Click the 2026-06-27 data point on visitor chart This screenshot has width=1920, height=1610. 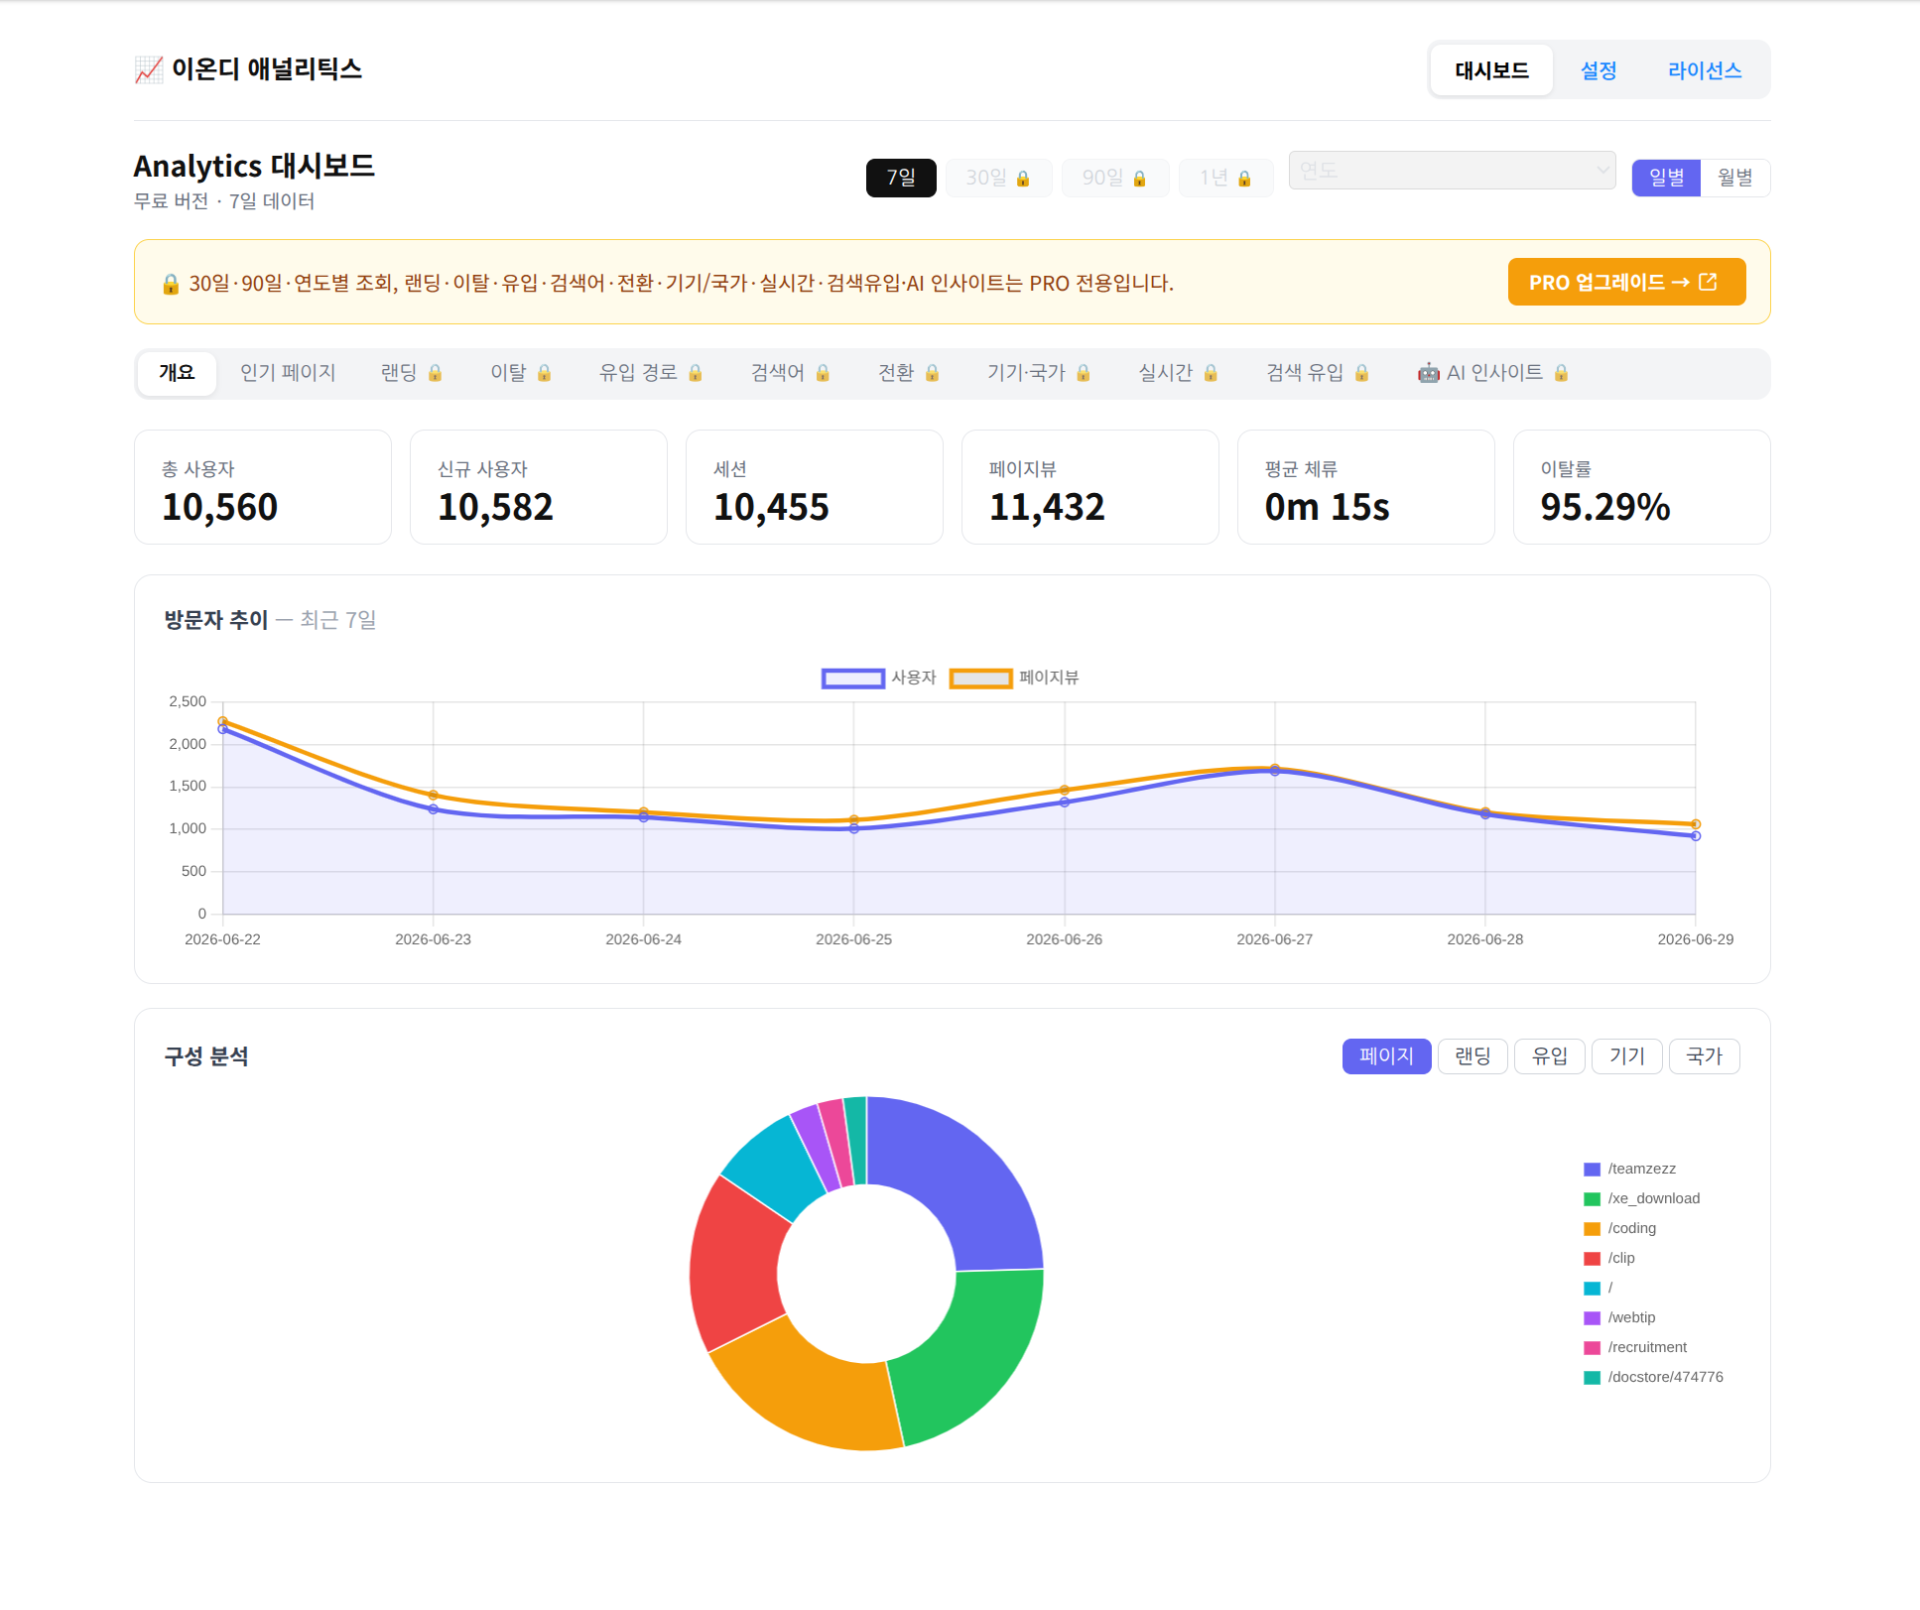pos(1274,770)
